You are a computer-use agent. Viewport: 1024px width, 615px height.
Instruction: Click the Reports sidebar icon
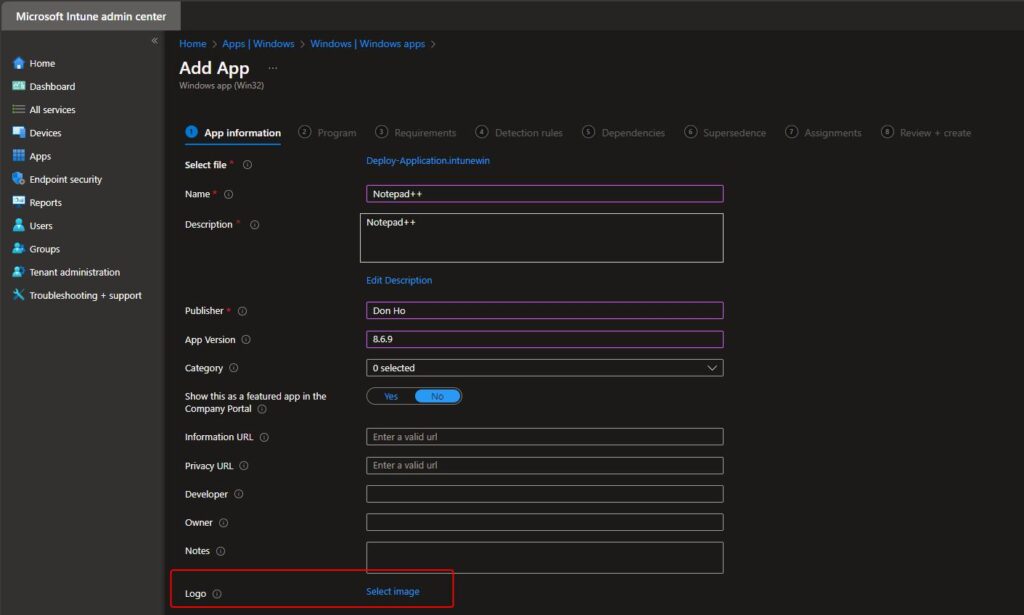coord(18,202)
